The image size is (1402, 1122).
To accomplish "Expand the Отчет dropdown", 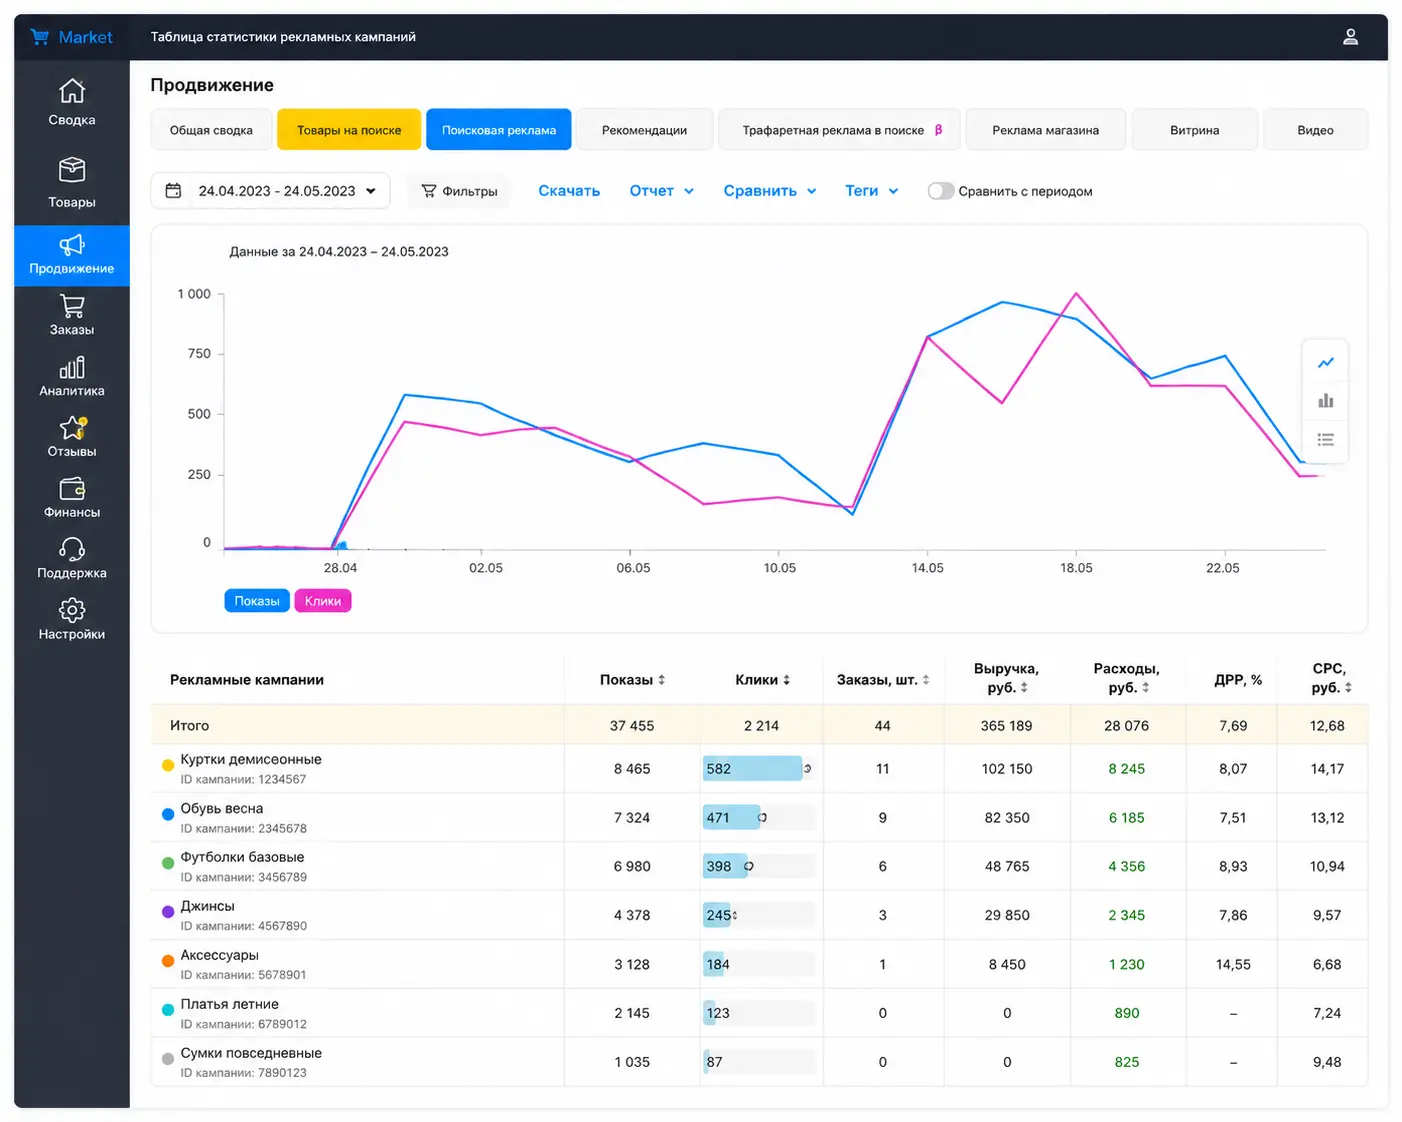I will pyautogui.click(x=661, y=191).
